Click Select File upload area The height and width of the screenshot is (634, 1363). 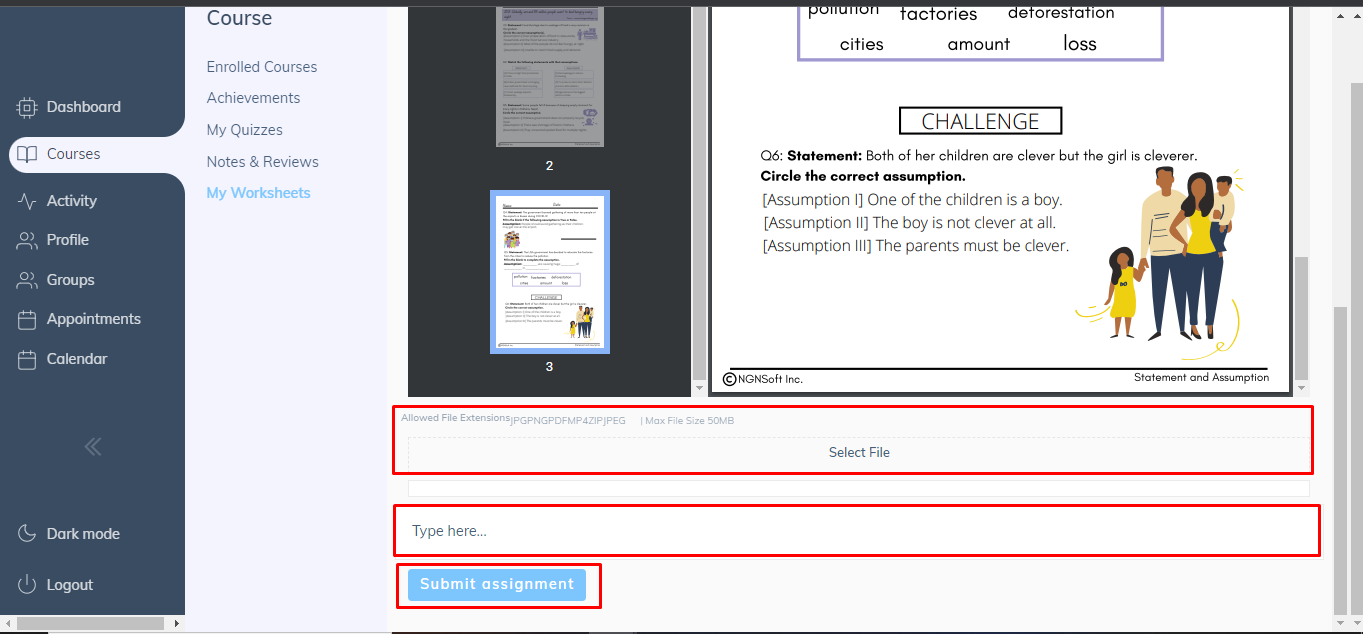(x=858, y=453)
